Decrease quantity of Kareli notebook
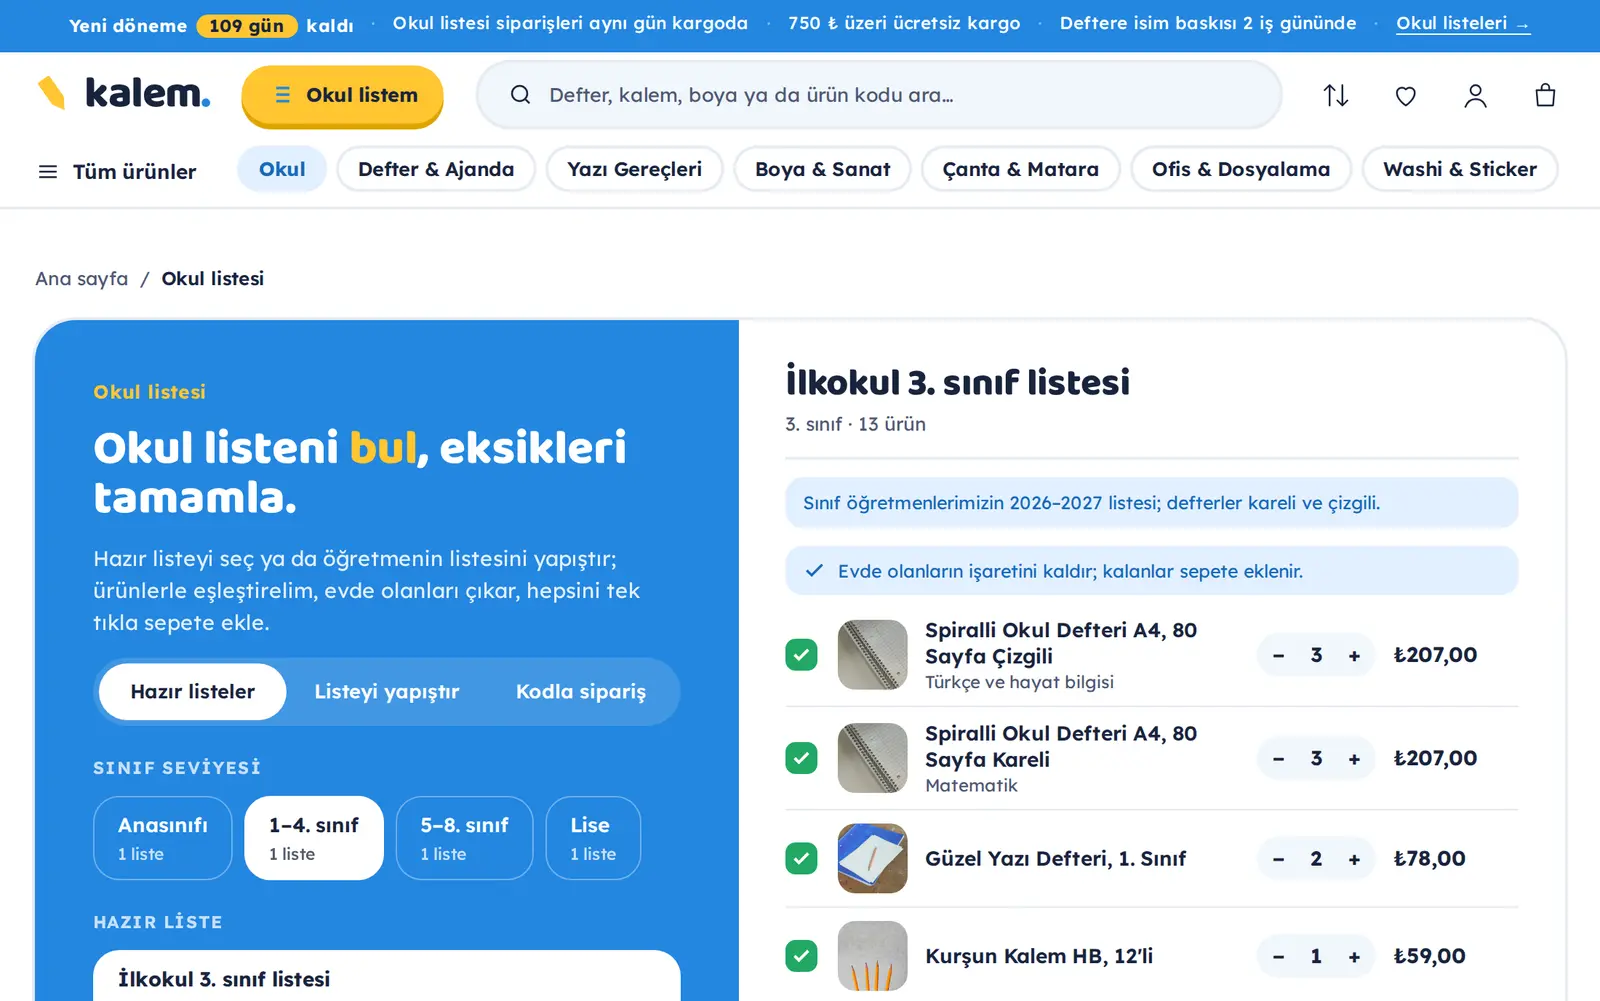This screenshot has height=1001, width=1600. 1278,758
